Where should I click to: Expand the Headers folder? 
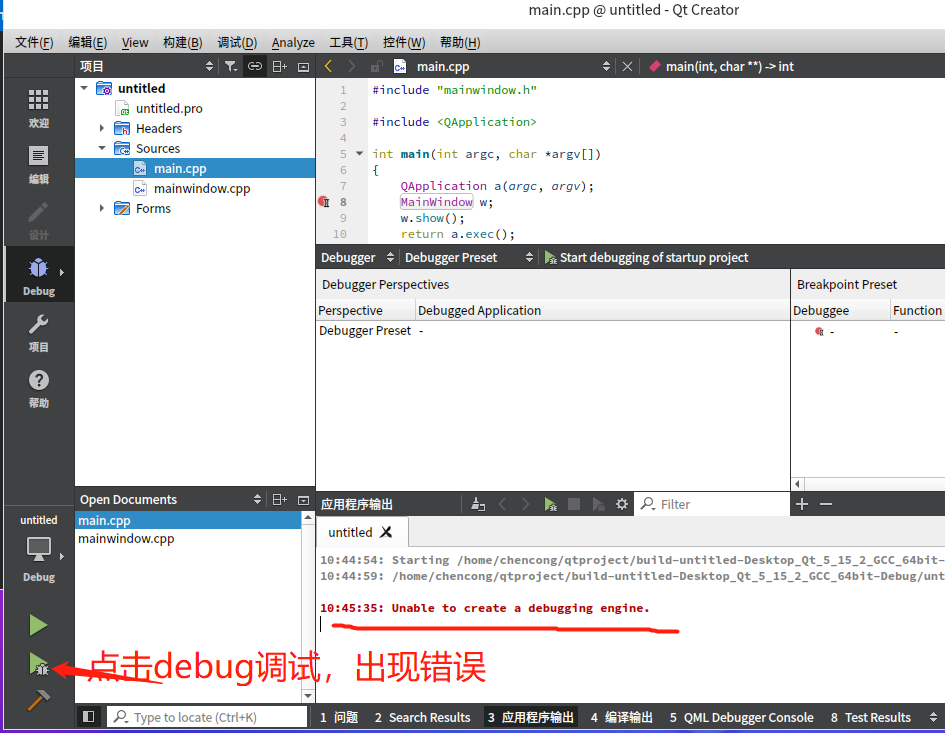pos(102,128)
